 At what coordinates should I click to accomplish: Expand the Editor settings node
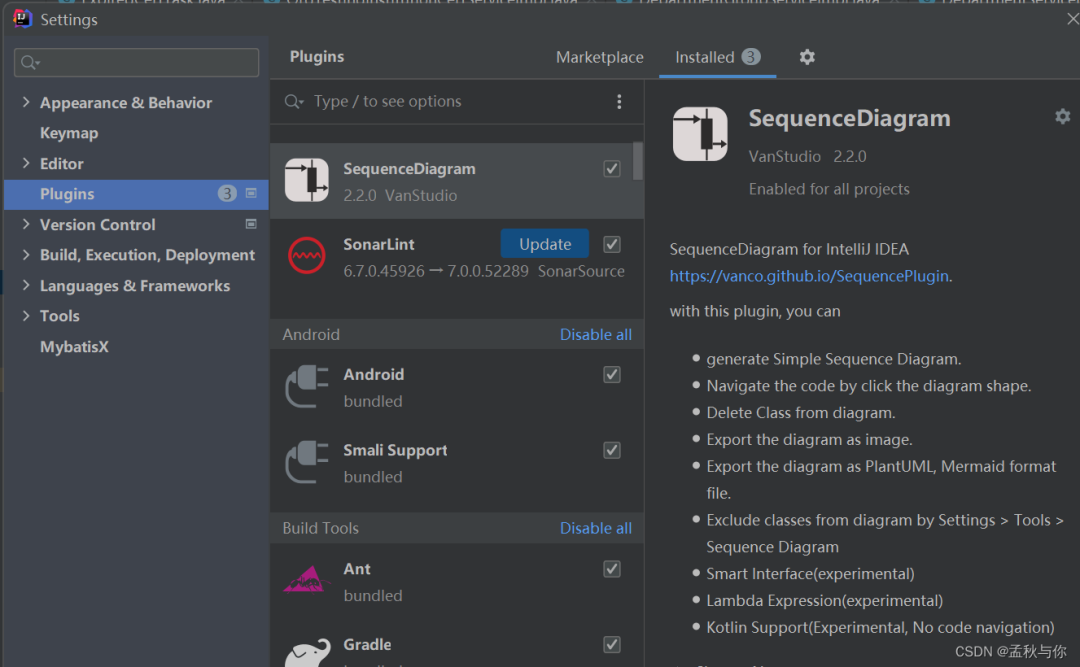click(26, 163)
